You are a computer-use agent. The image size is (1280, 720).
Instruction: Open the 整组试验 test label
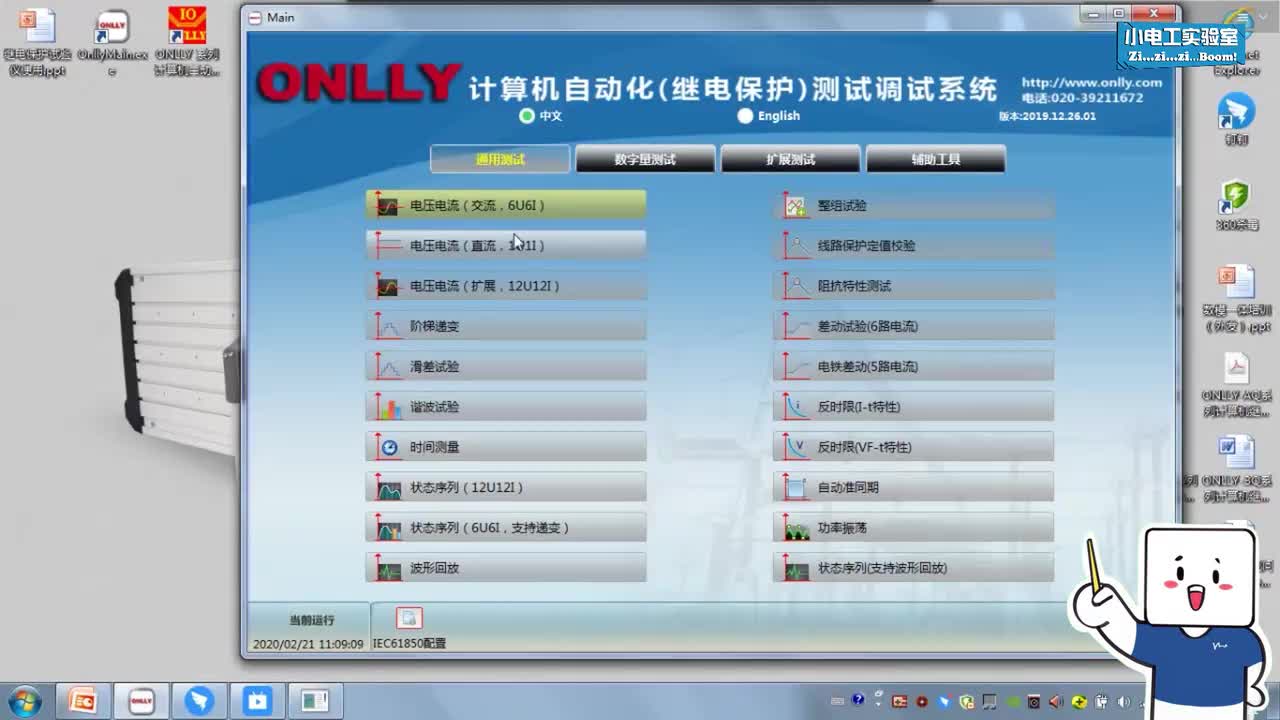pos(842,205)
